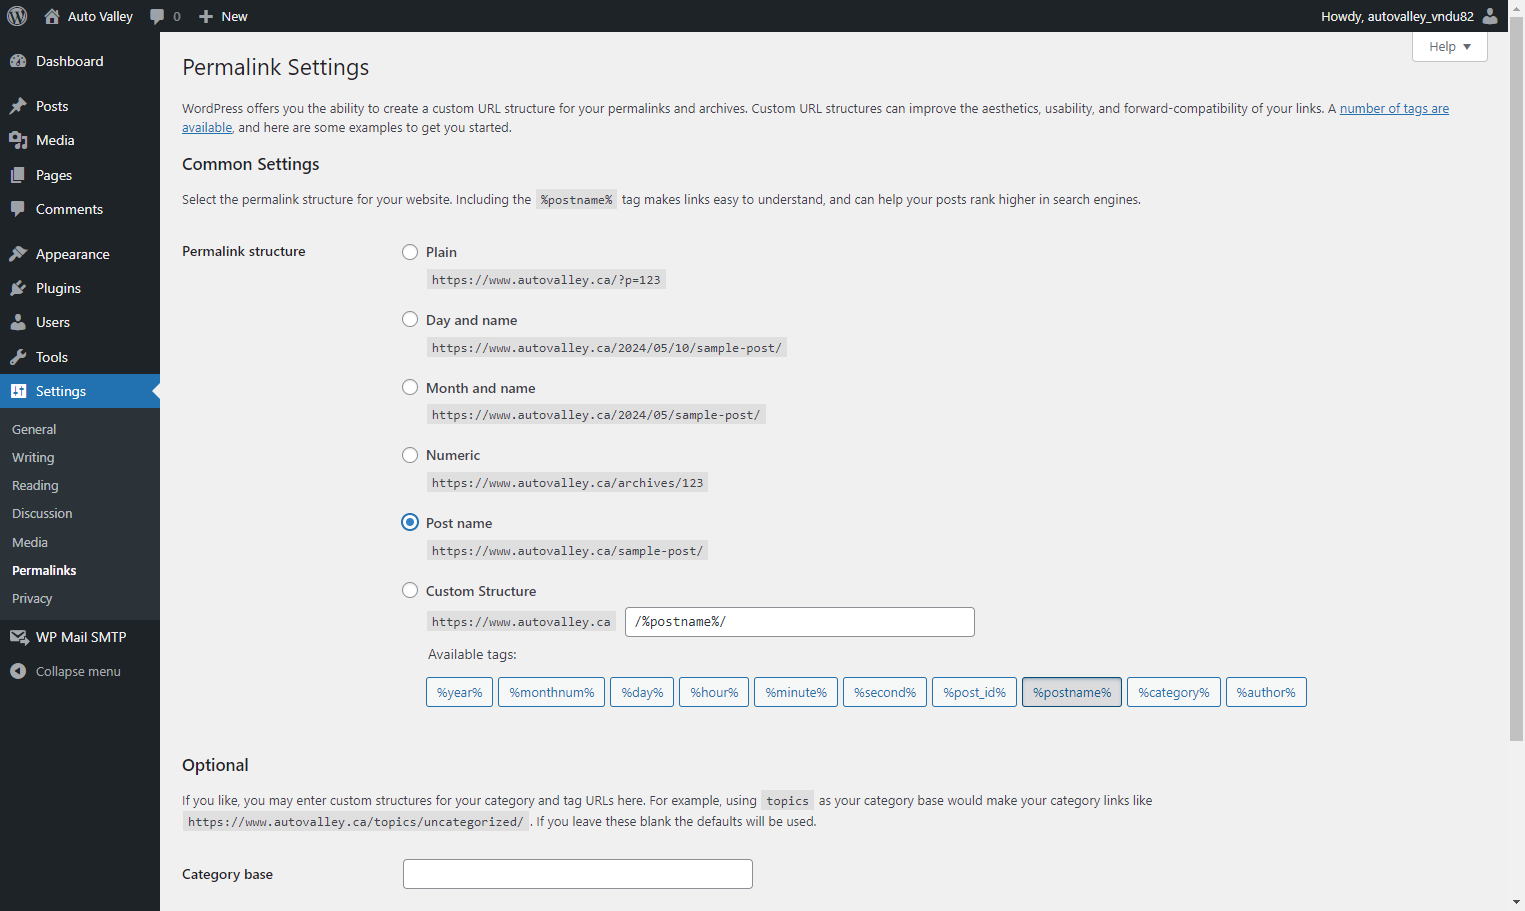
Task: Select the Post name radio button
Action: tap(410, 522)
